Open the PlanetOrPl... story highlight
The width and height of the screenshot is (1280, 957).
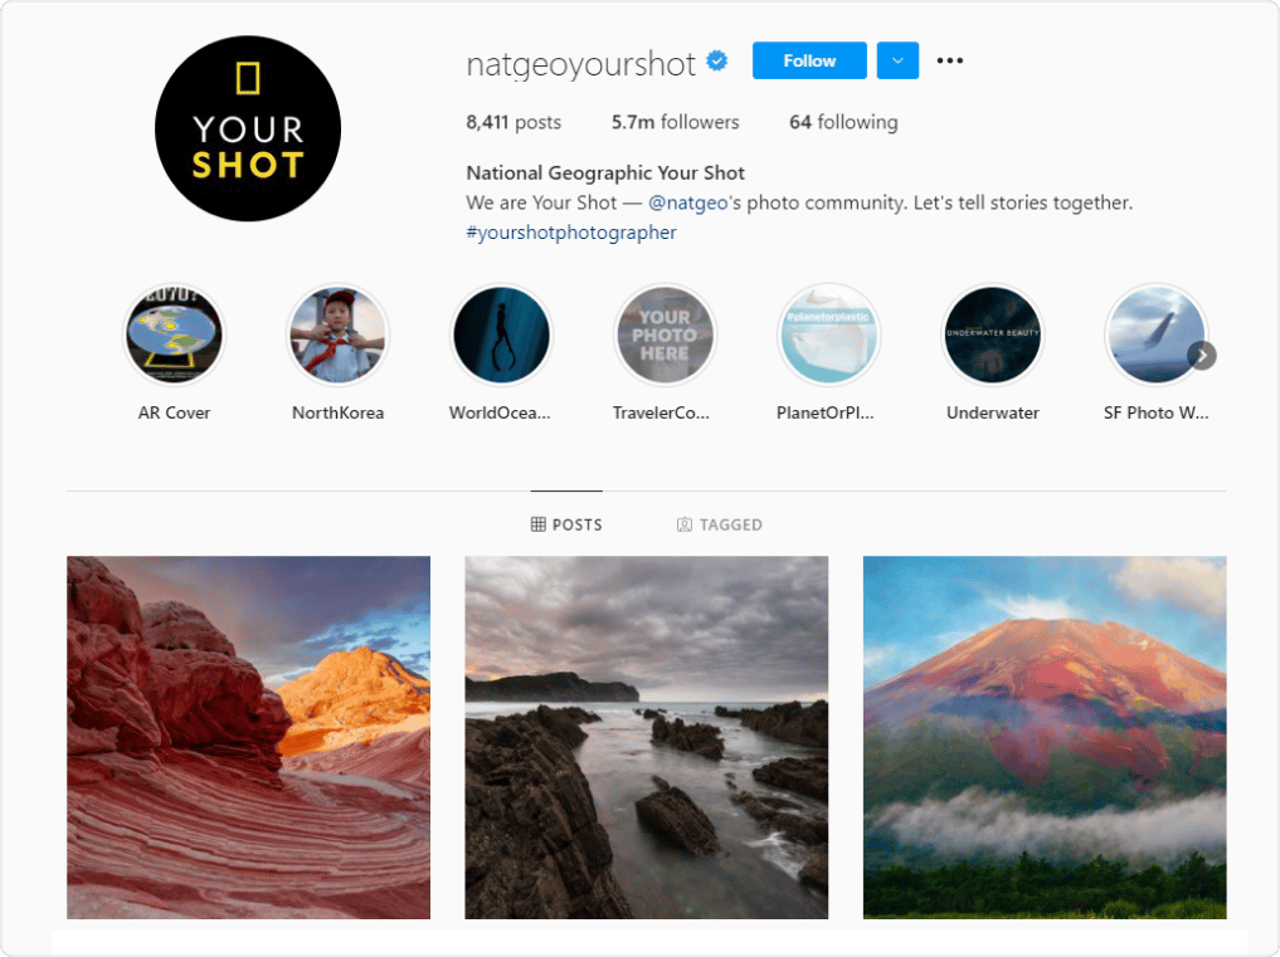pyautogui.click(x=829, y=335)
